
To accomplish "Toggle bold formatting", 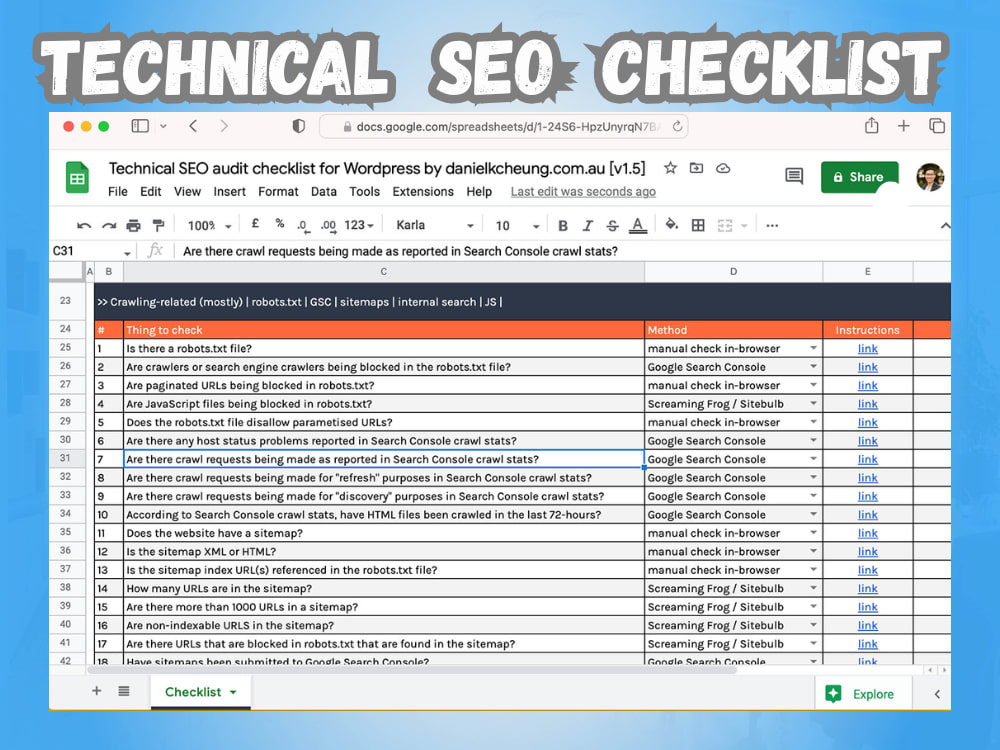I will [562, 226].
